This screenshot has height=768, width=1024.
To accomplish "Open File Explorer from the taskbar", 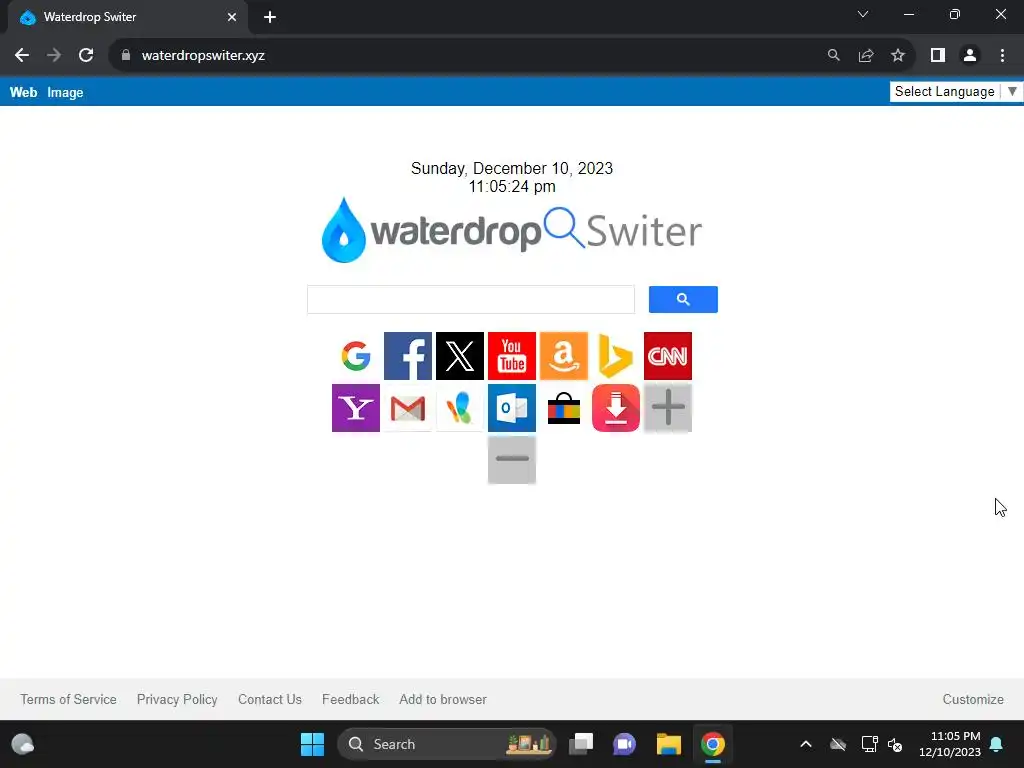I will pos(669,744).
